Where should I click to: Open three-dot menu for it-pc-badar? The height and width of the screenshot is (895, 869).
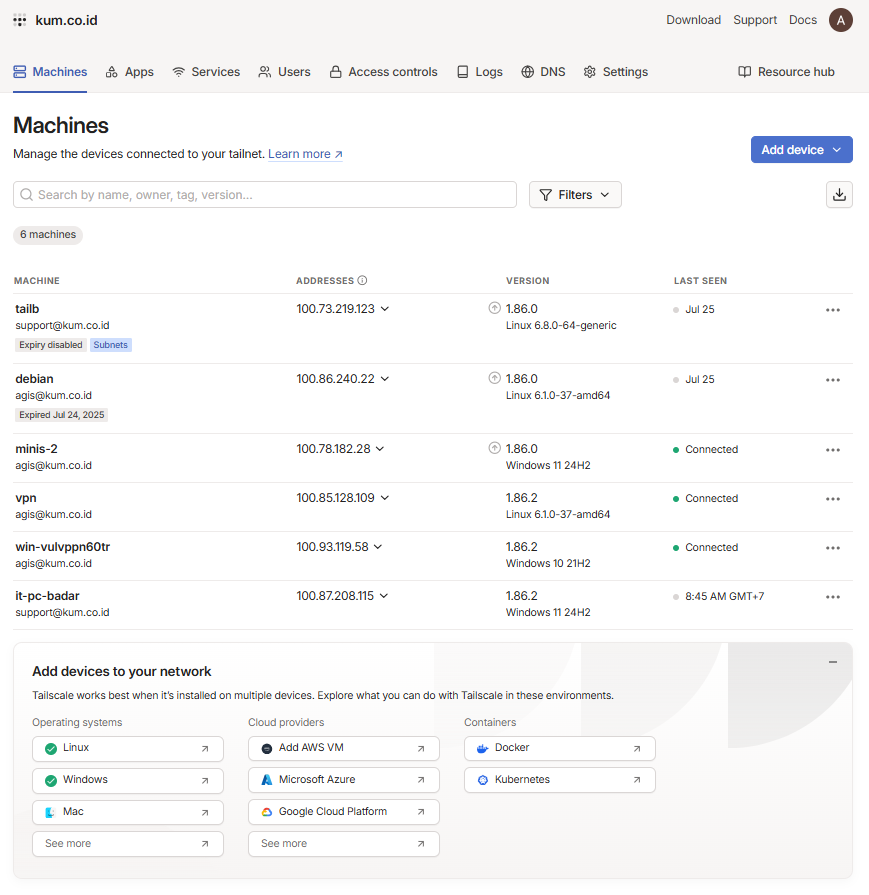tap(832, 597)
